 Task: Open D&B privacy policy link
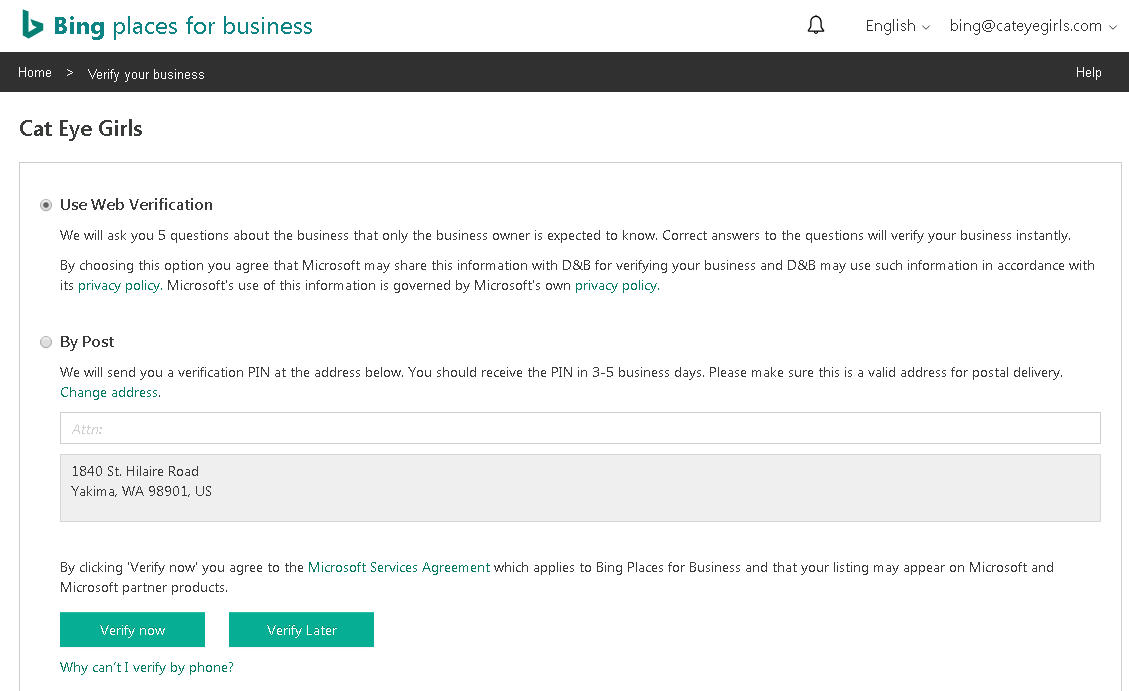coord(119,286)
